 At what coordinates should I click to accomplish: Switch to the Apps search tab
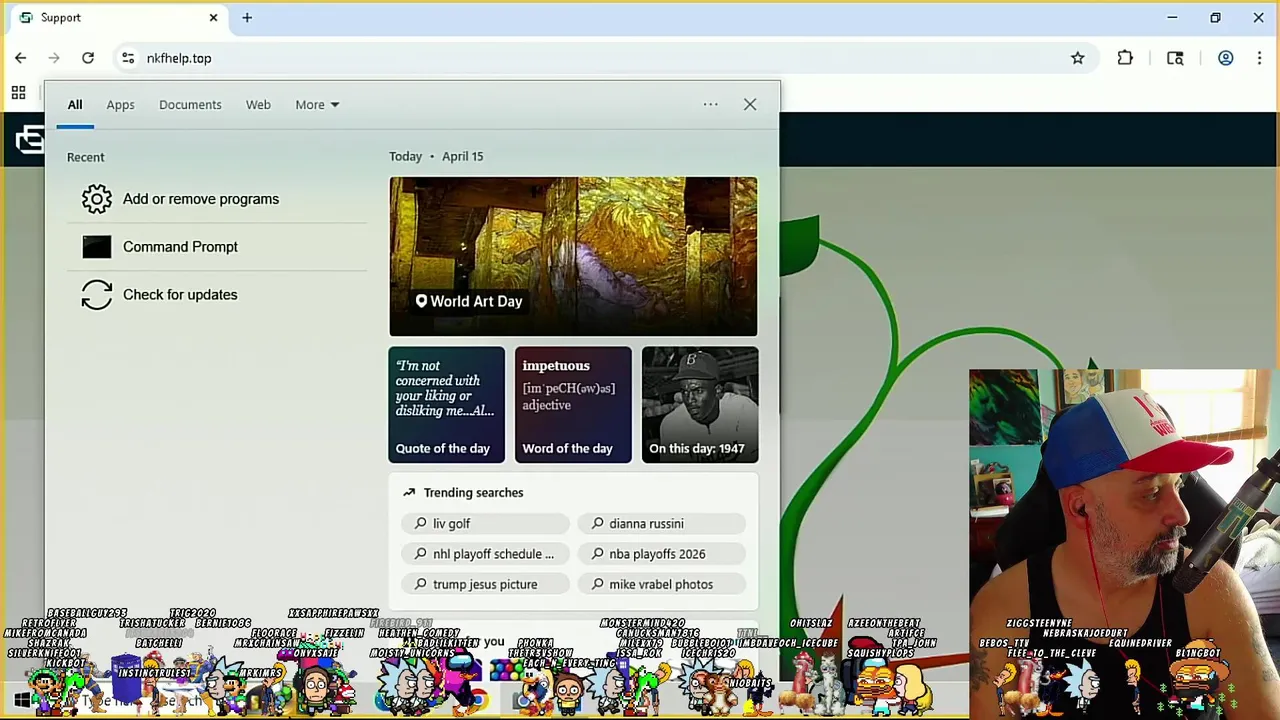point(120,105)
